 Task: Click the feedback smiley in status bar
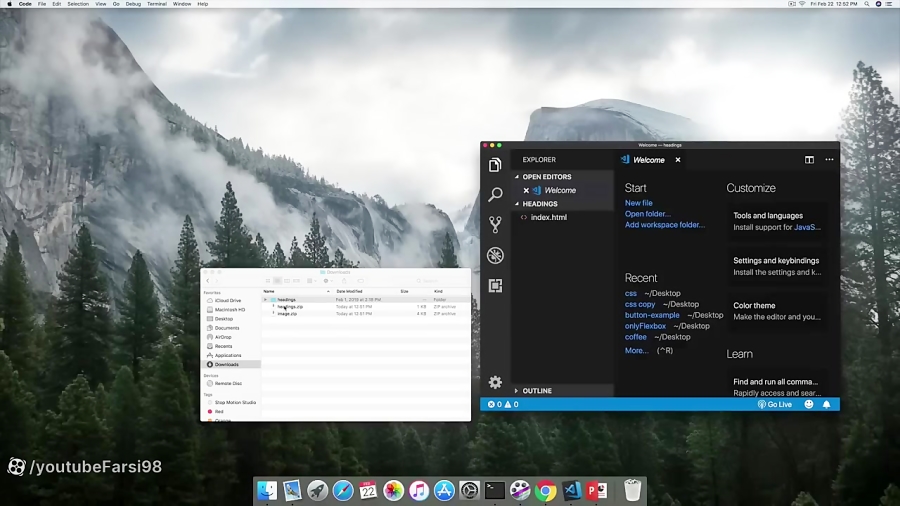click(809, 404)
